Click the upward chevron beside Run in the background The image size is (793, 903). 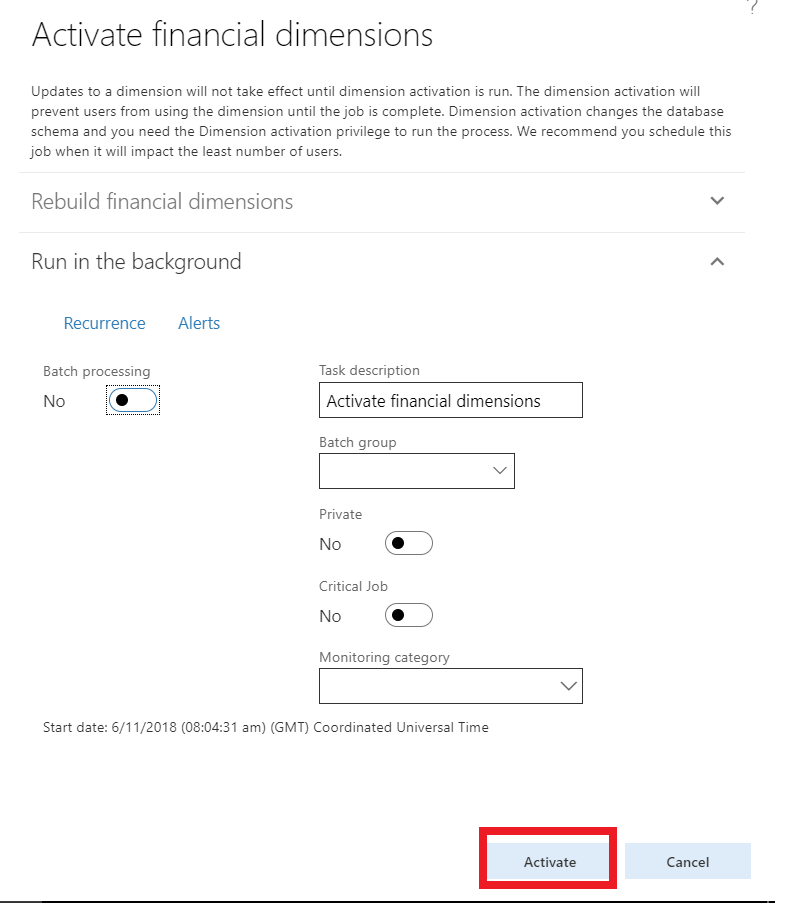coord(717,261)
